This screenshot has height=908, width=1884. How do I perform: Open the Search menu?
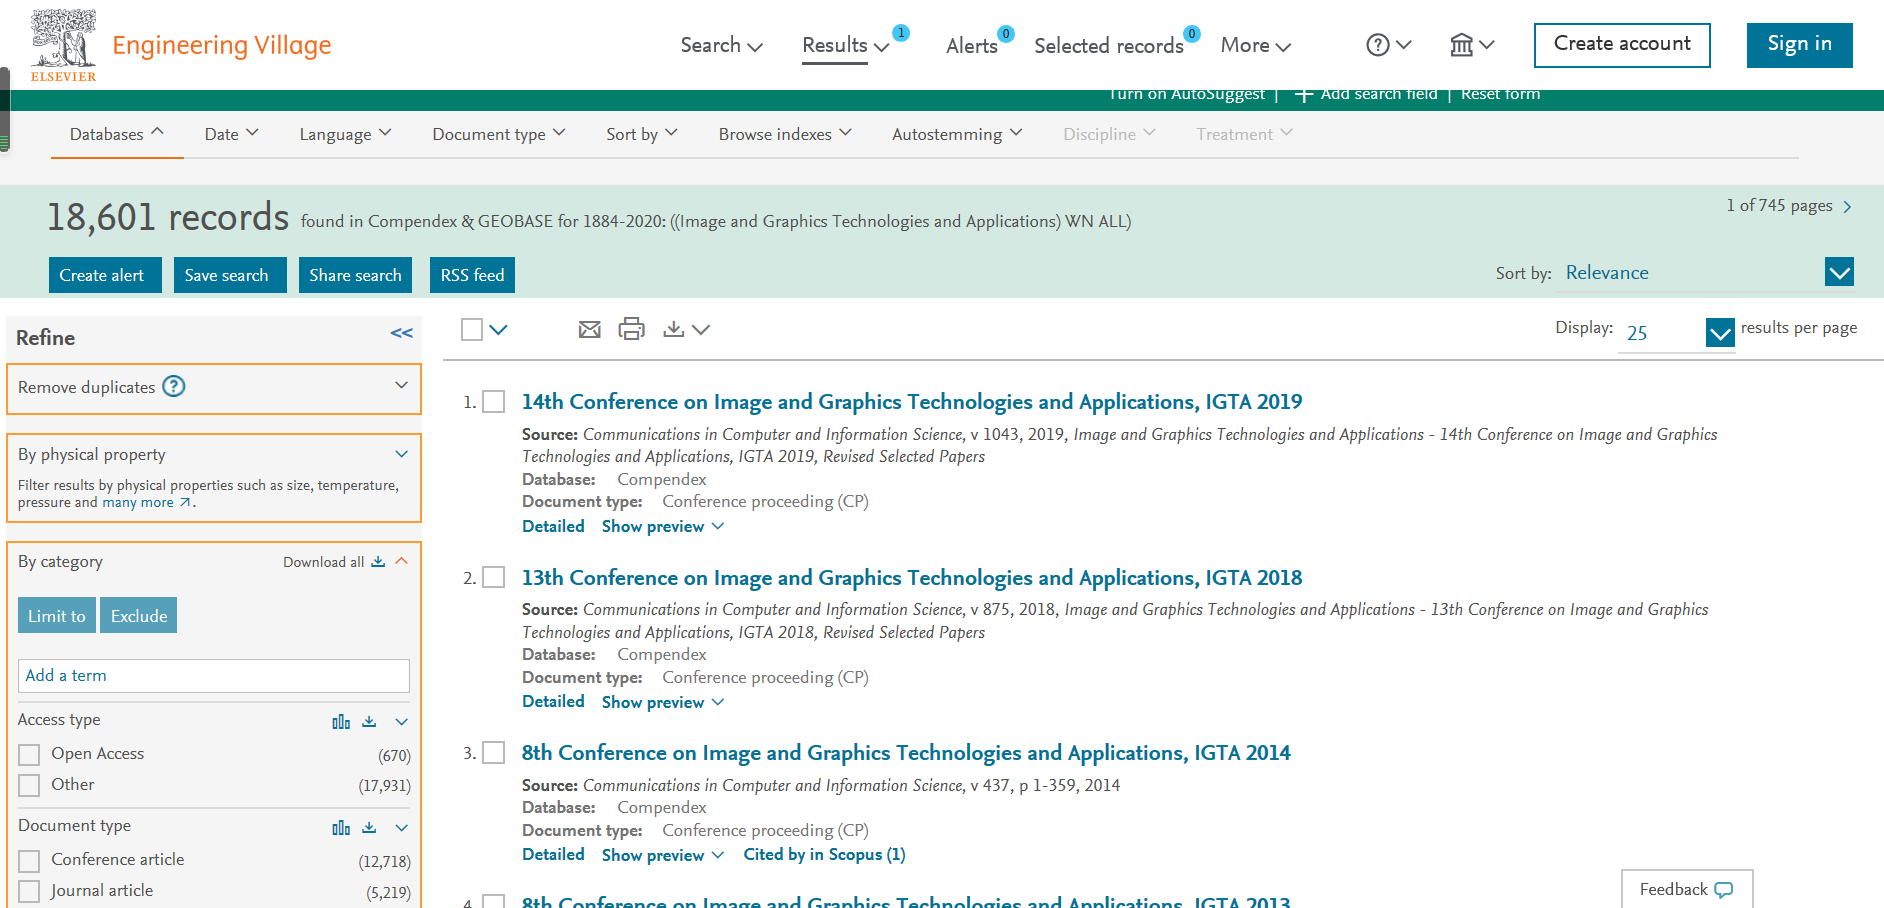click(721, 45)
